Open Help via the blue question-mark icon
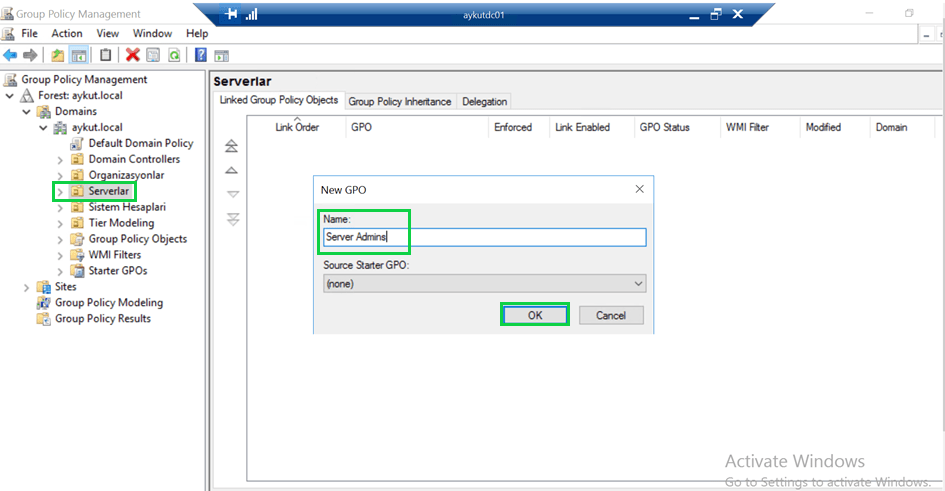Image resolution: width=945 pixels, height=491 pixels. (201, 55)
